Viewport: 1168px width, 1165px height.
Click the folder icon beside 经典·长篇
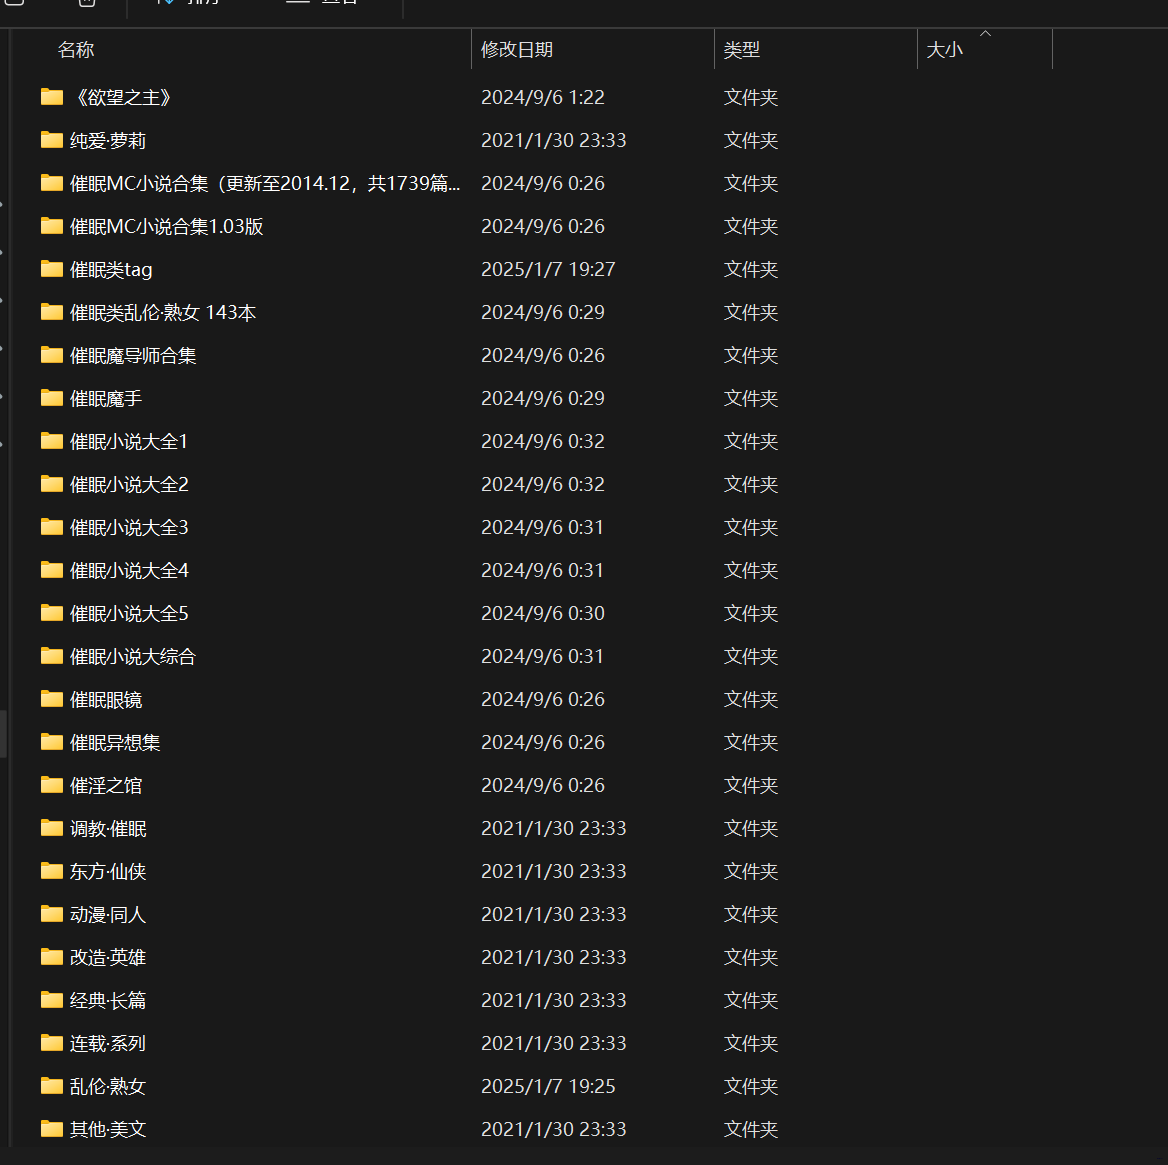pos(51,999)
